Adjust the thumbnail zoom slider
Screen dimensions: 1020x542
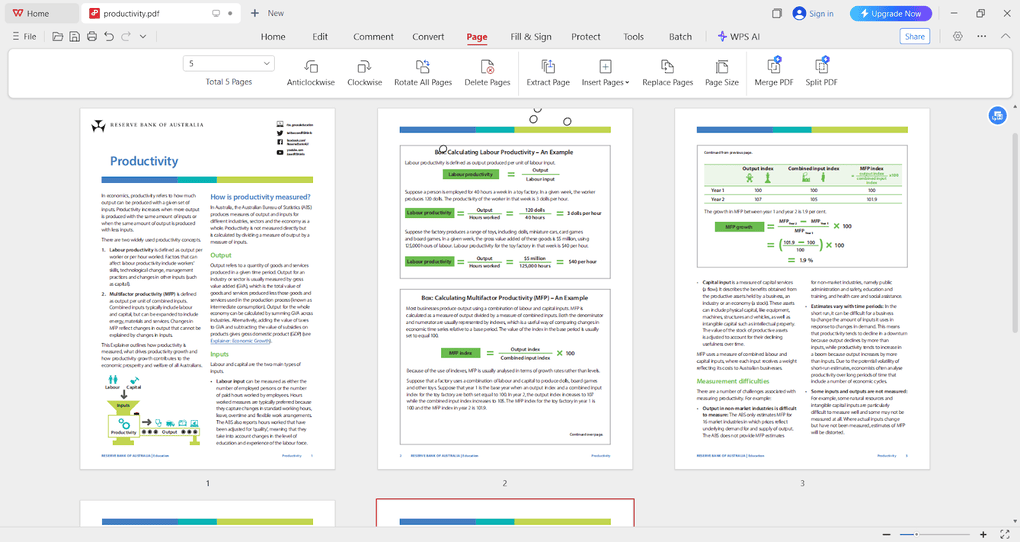coord(917,535)
